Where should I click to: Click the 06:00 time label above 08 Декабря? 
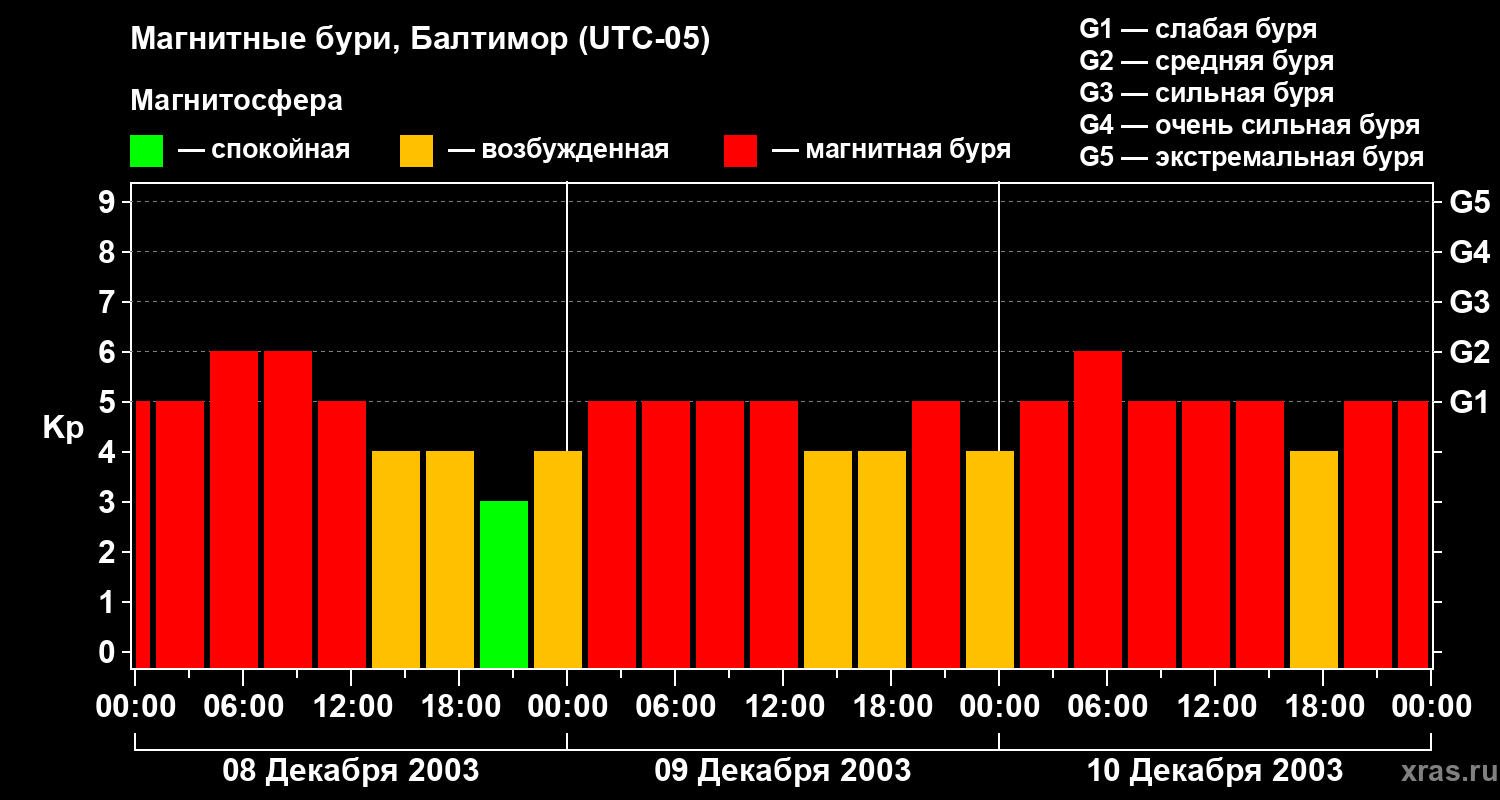[243, 707]
